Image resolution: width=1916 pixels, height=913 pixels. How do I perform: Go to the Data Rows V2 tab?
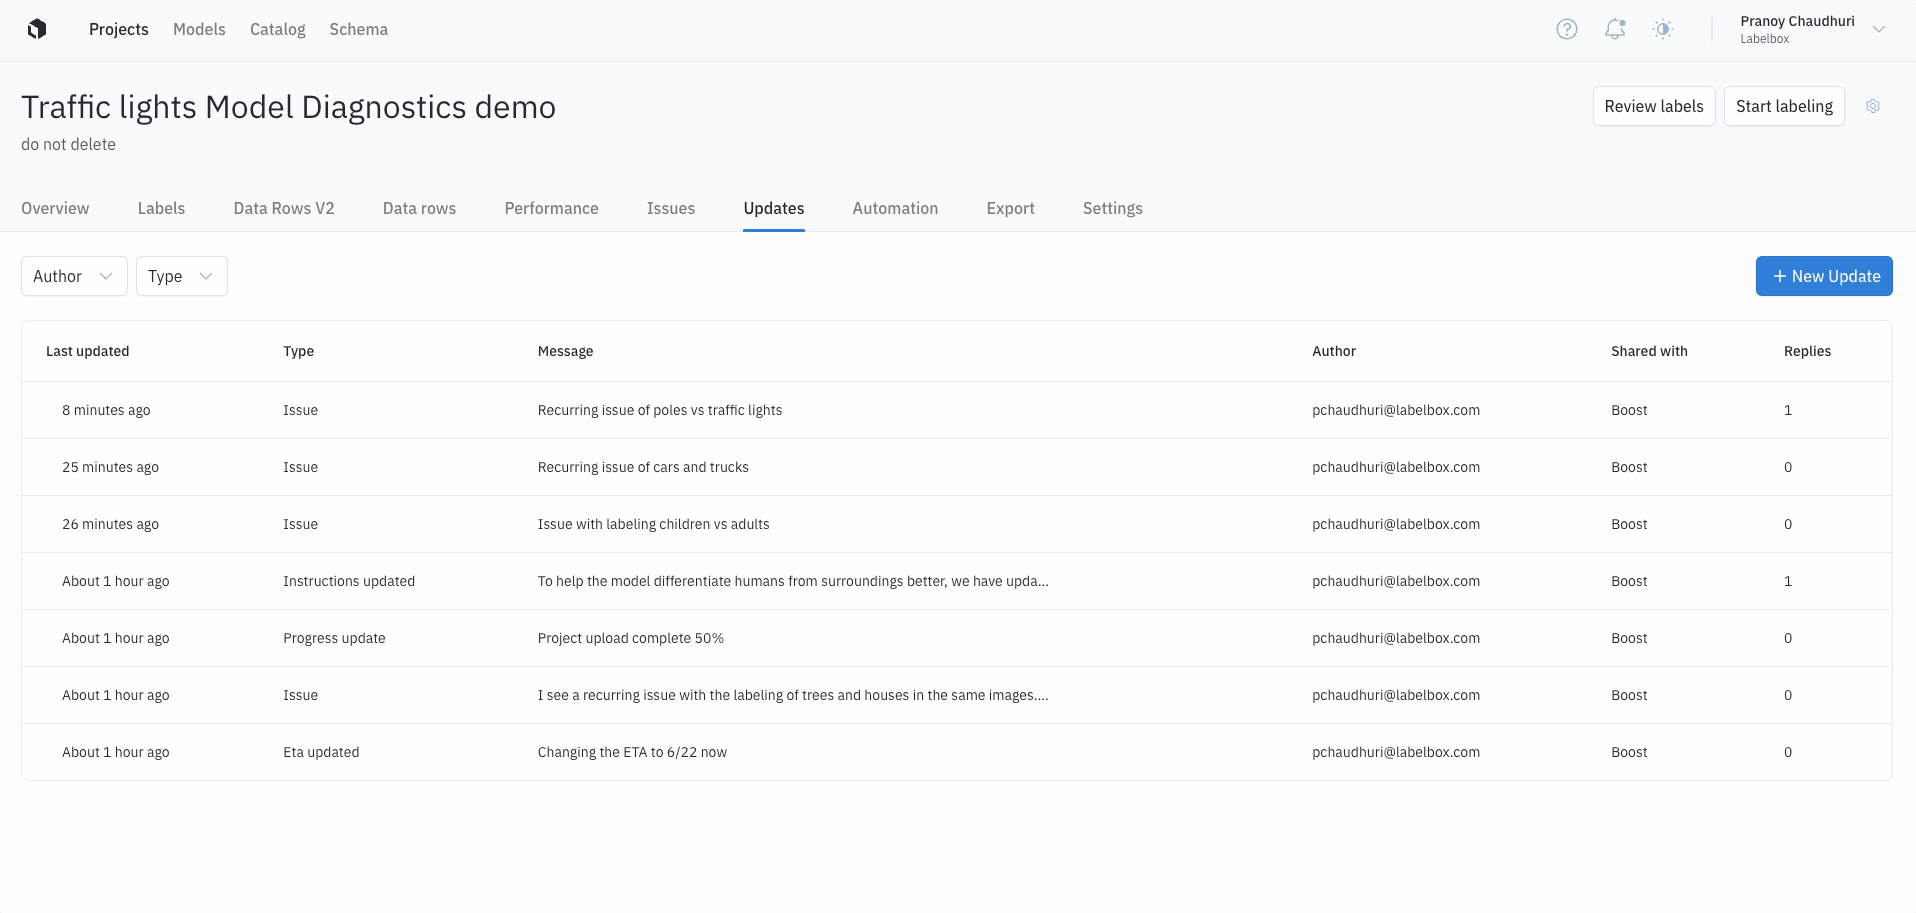(x=284, y=208)
